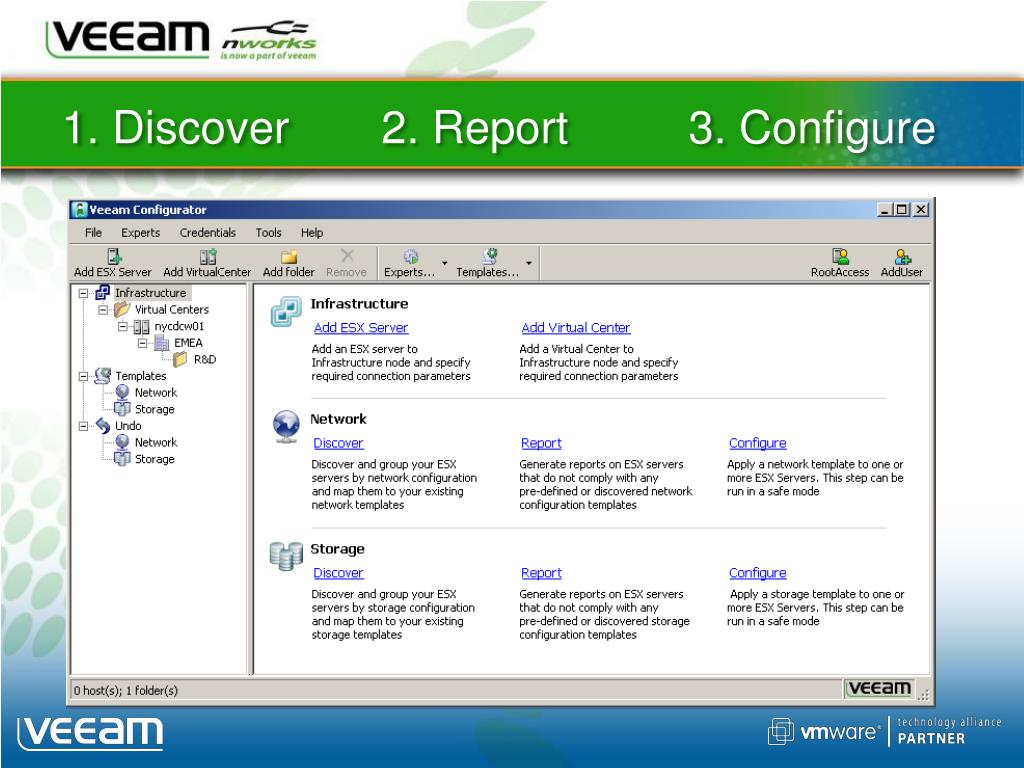Image resolution: width=1024 pixels, height=768 pixels.
Task: Click the Storage cylinders icon in main pane
Action: click(x=286, y=556)
